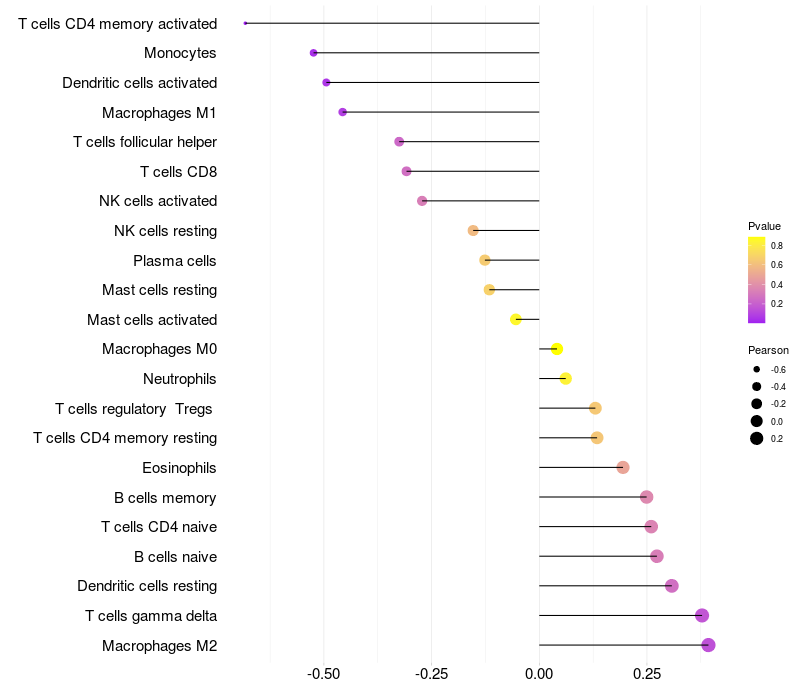Click the T cells CD4 memory activated label
Screen dimensions: 800x700
tap(117, 24)
